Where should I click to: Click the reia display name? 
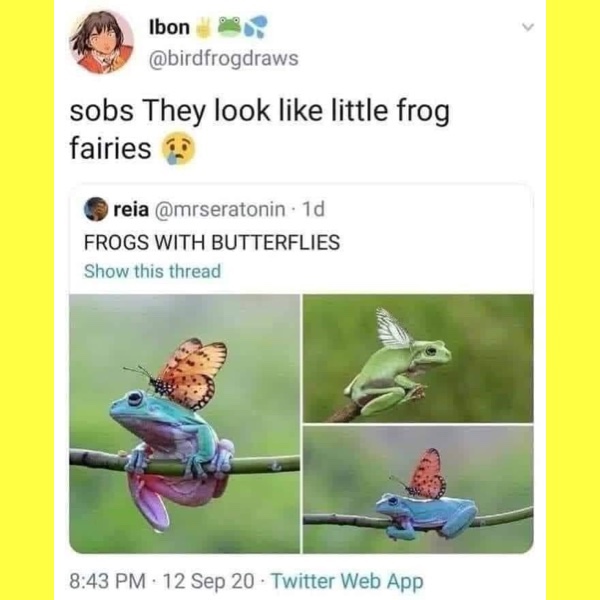point(127,210)
